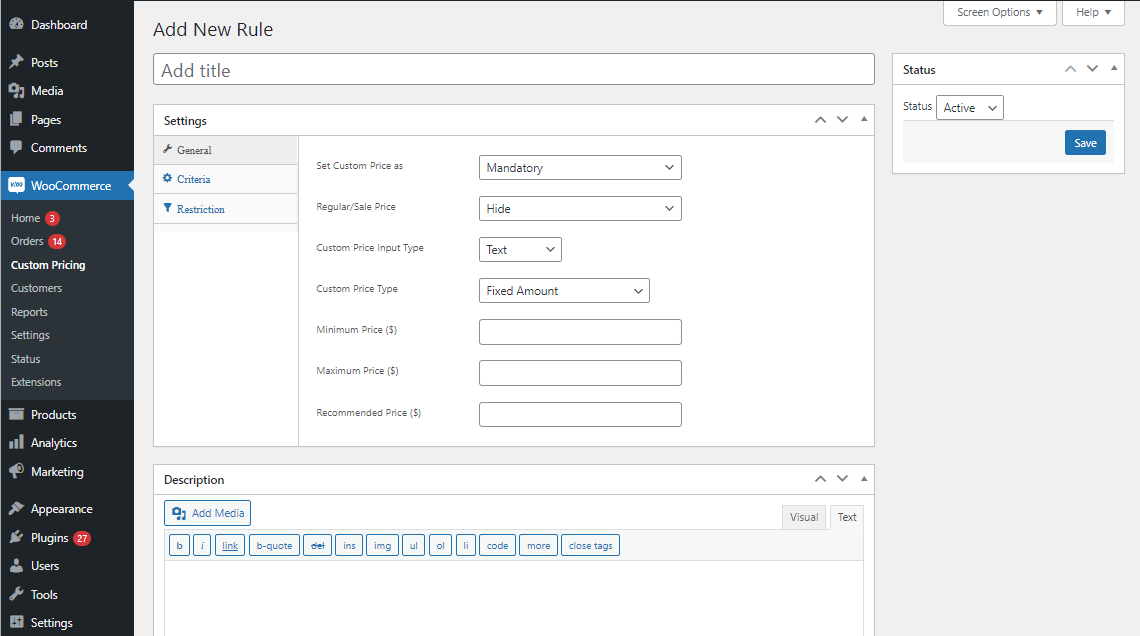Open Custom Pricing submenu item
1140x636 pixels.
tap(48, 265)
